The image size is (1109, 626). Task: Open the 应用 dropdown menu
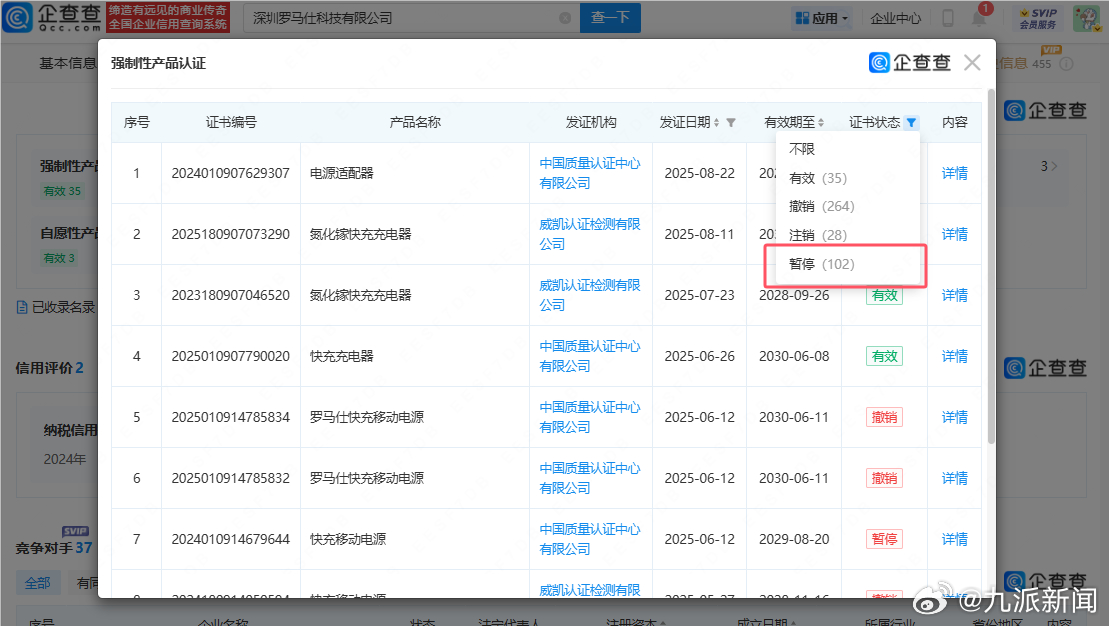click(822, 18)
